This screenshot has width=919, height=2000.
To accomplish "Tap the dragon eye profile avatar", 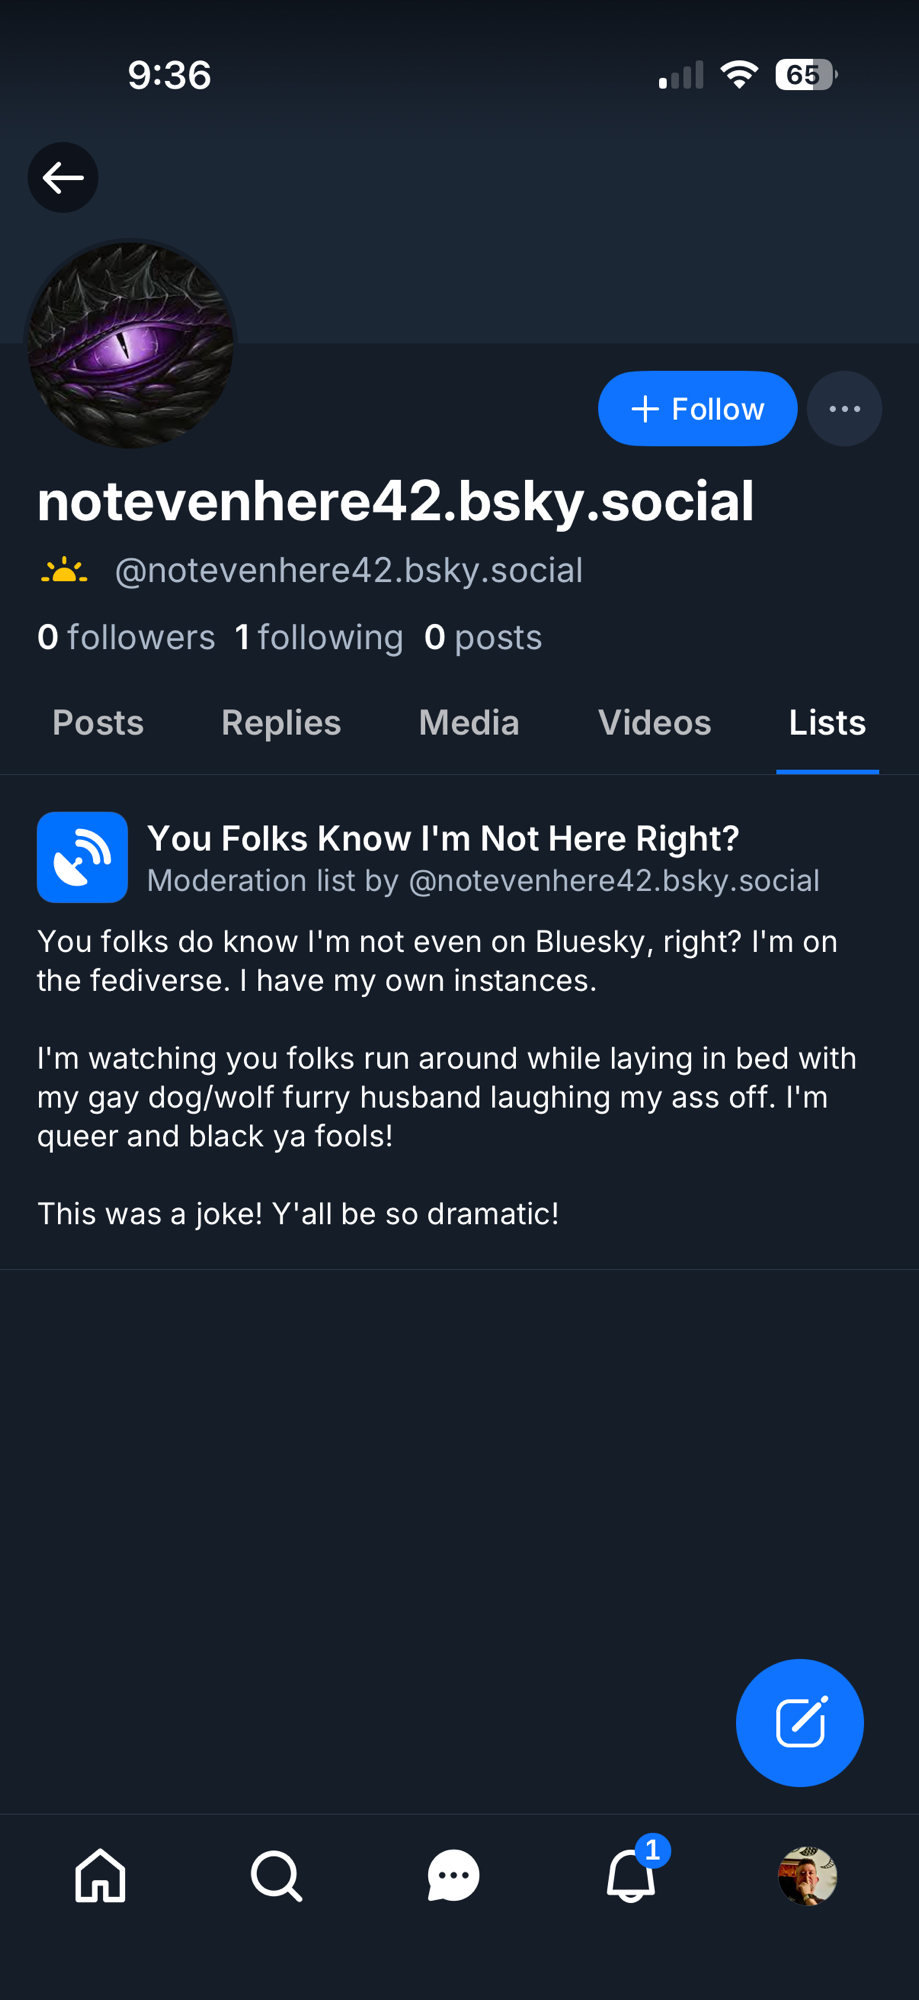I will [131, 345].
